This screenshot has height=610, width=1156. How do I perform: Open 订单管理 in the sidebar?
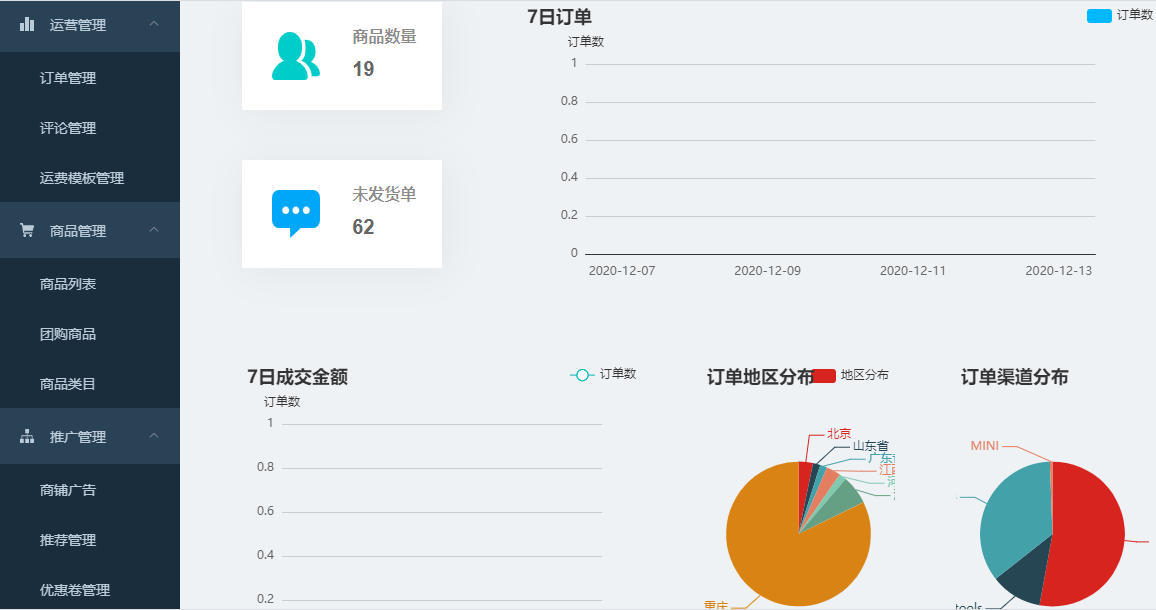[68, 78]
